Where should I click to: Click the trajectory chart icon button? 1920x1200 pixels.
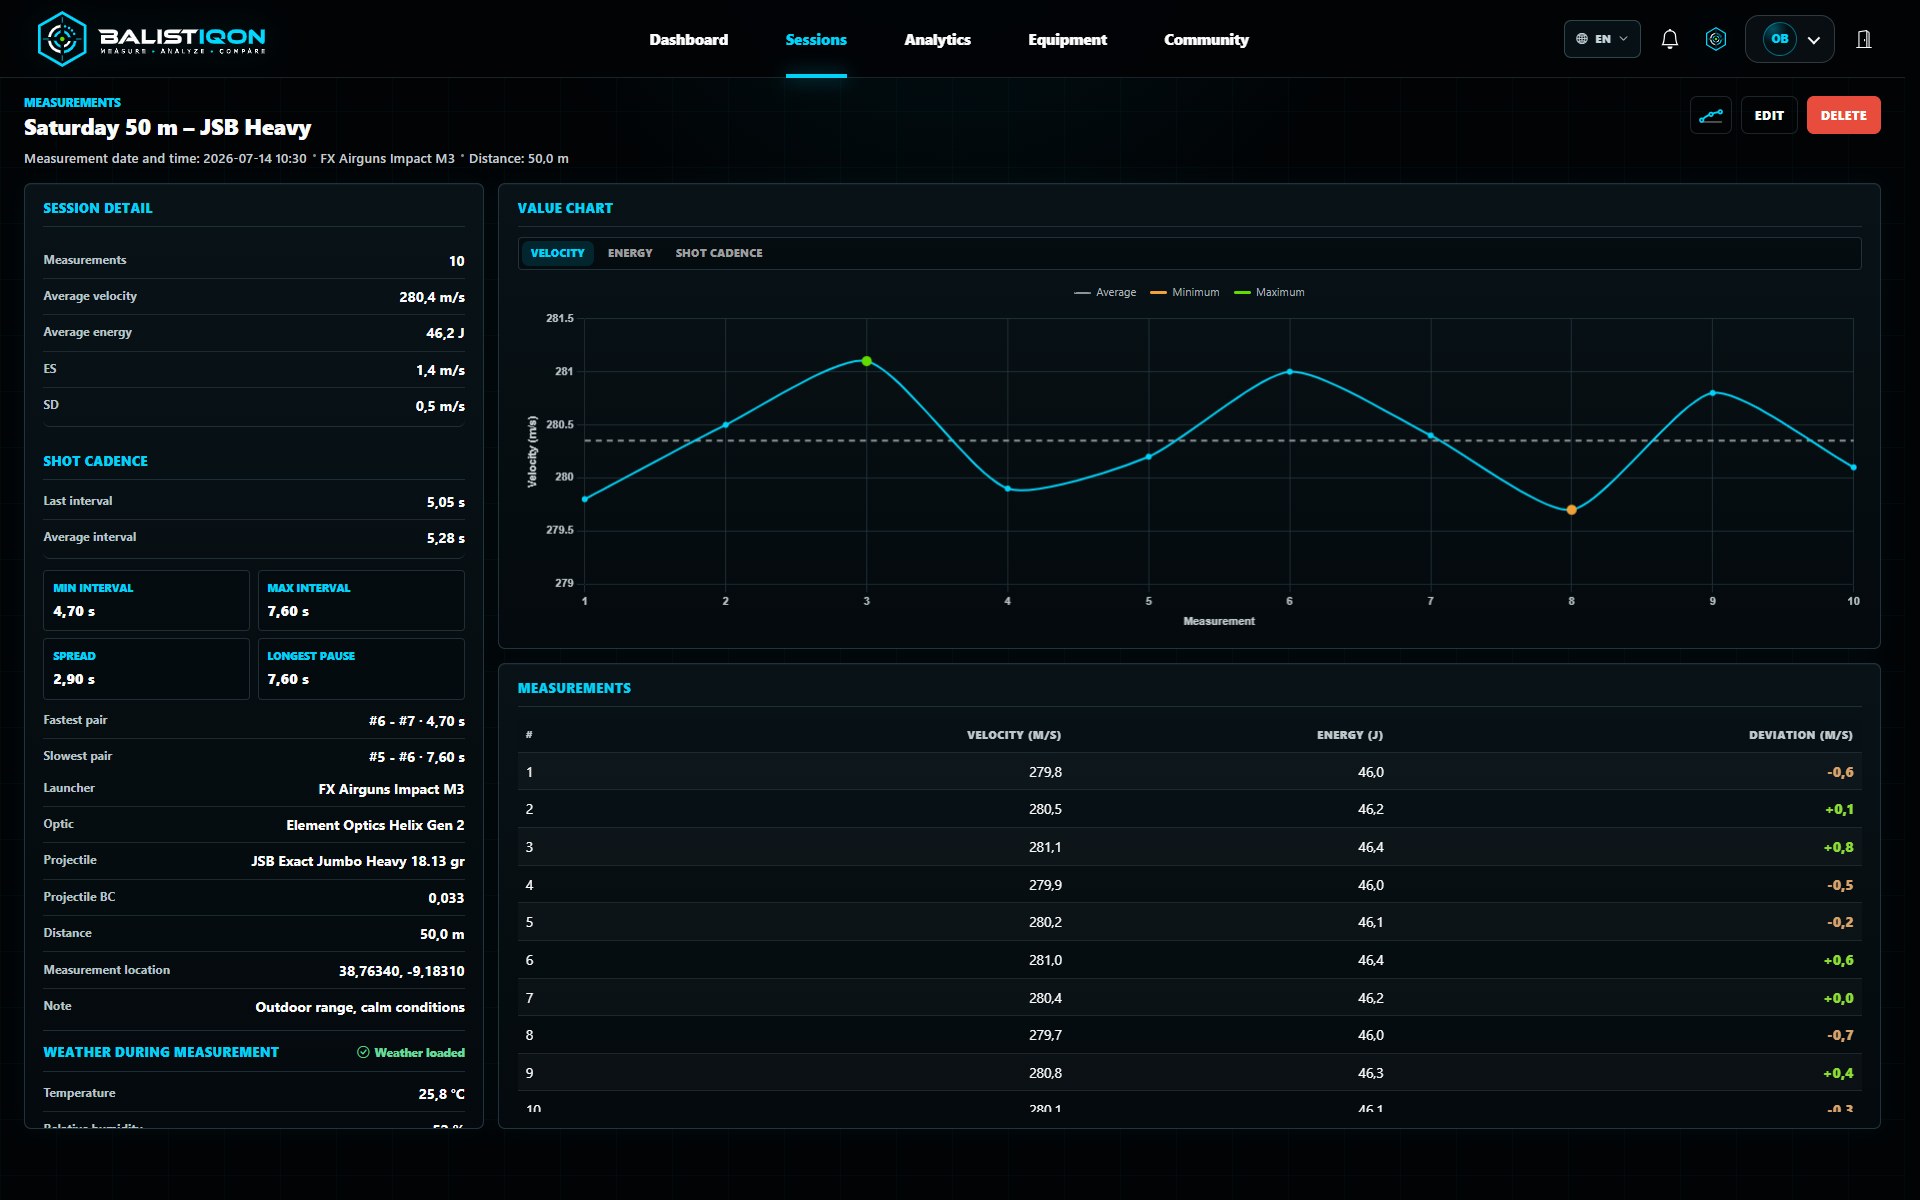1711,115
